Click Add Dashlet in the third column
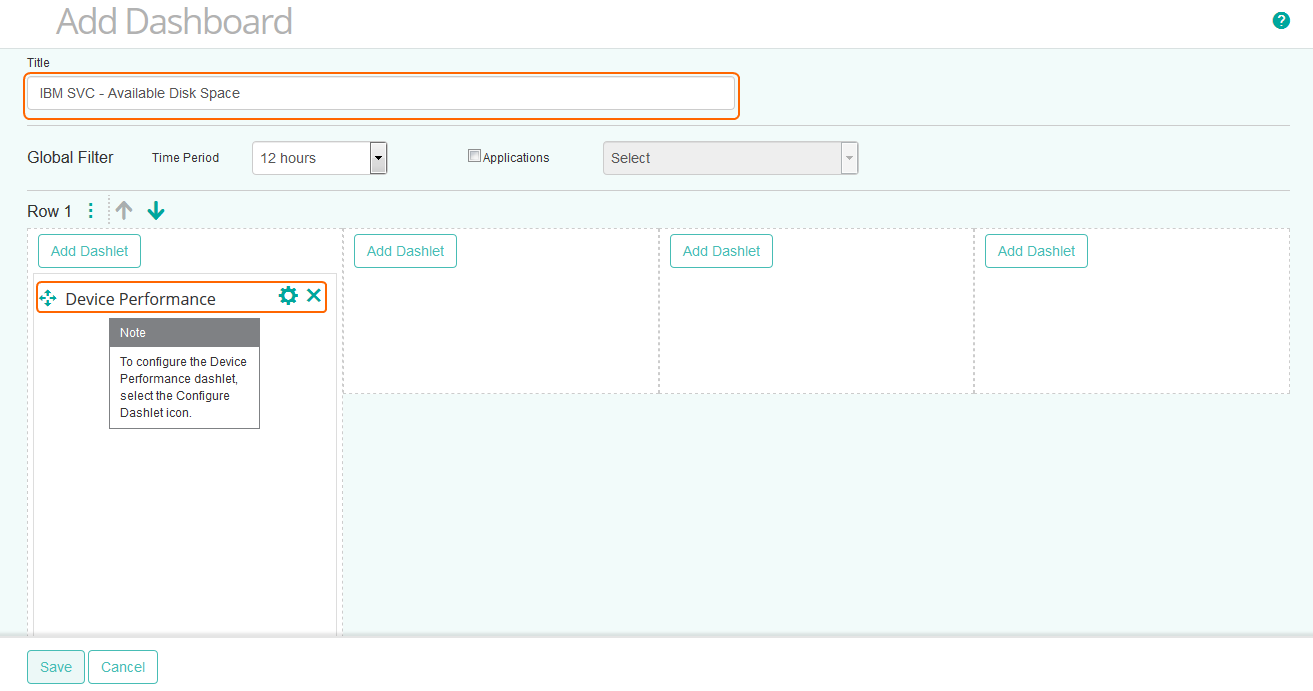Image resolution: width=1313 pixels, height=691 pixels. tap(721, 251)
